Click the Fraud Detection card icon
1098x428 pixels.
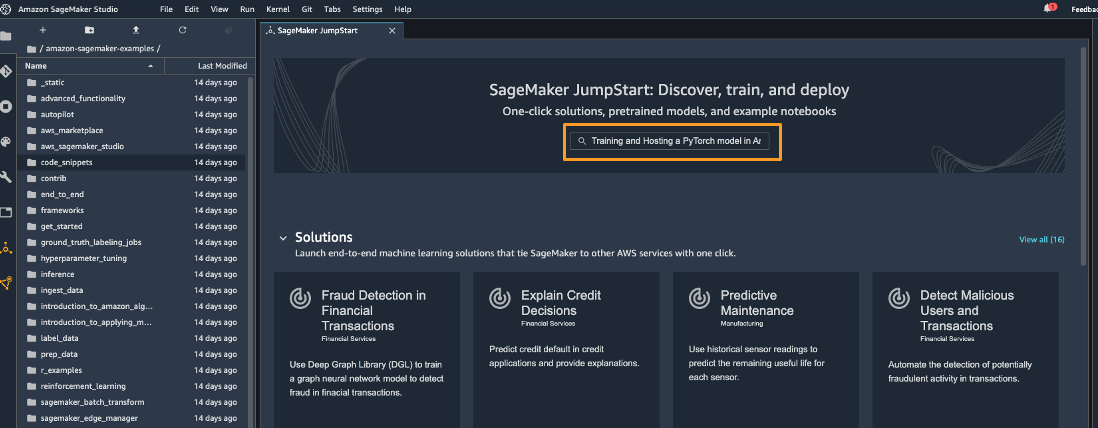click(x=300, y=298)
